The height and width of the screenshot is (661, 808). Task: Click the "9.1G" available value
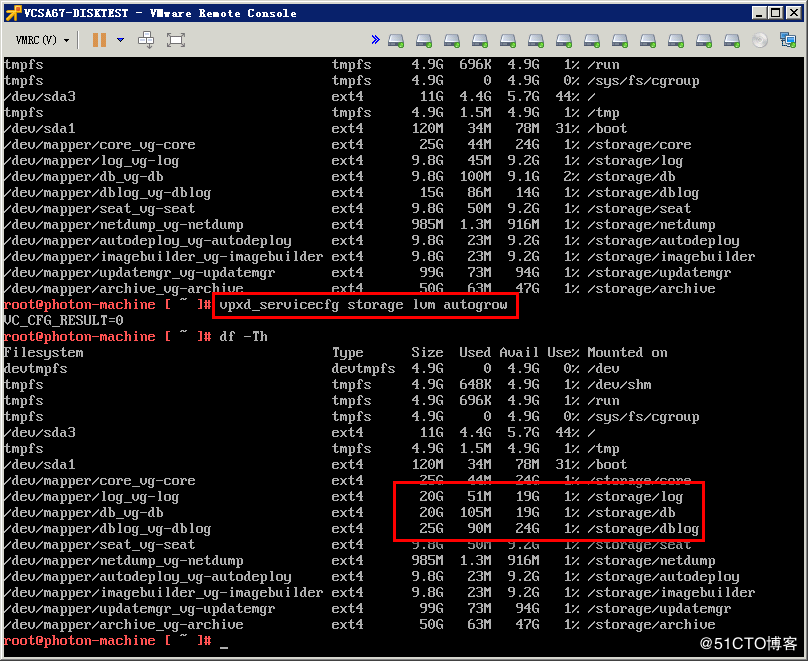coord(523,177)
